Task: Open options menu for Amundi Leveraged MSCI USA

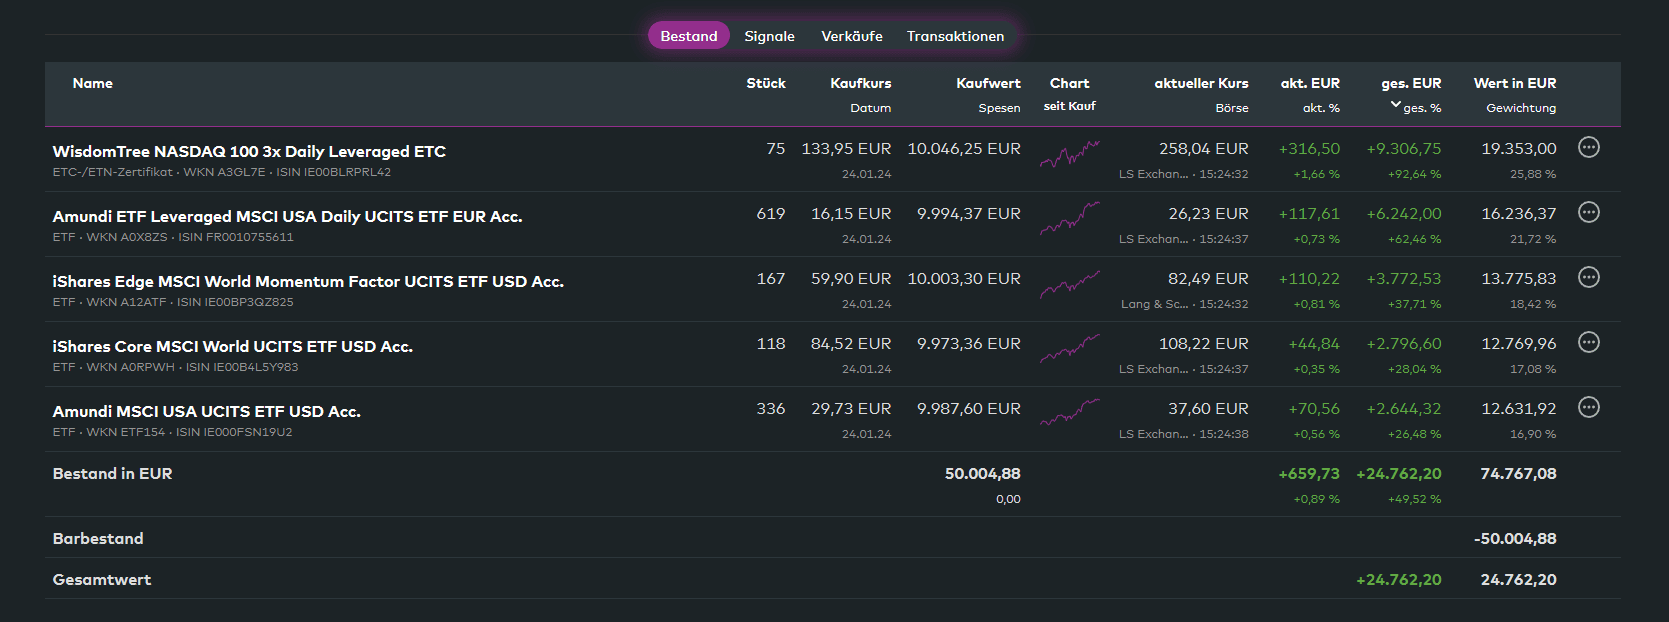Action: (1588, 213)
